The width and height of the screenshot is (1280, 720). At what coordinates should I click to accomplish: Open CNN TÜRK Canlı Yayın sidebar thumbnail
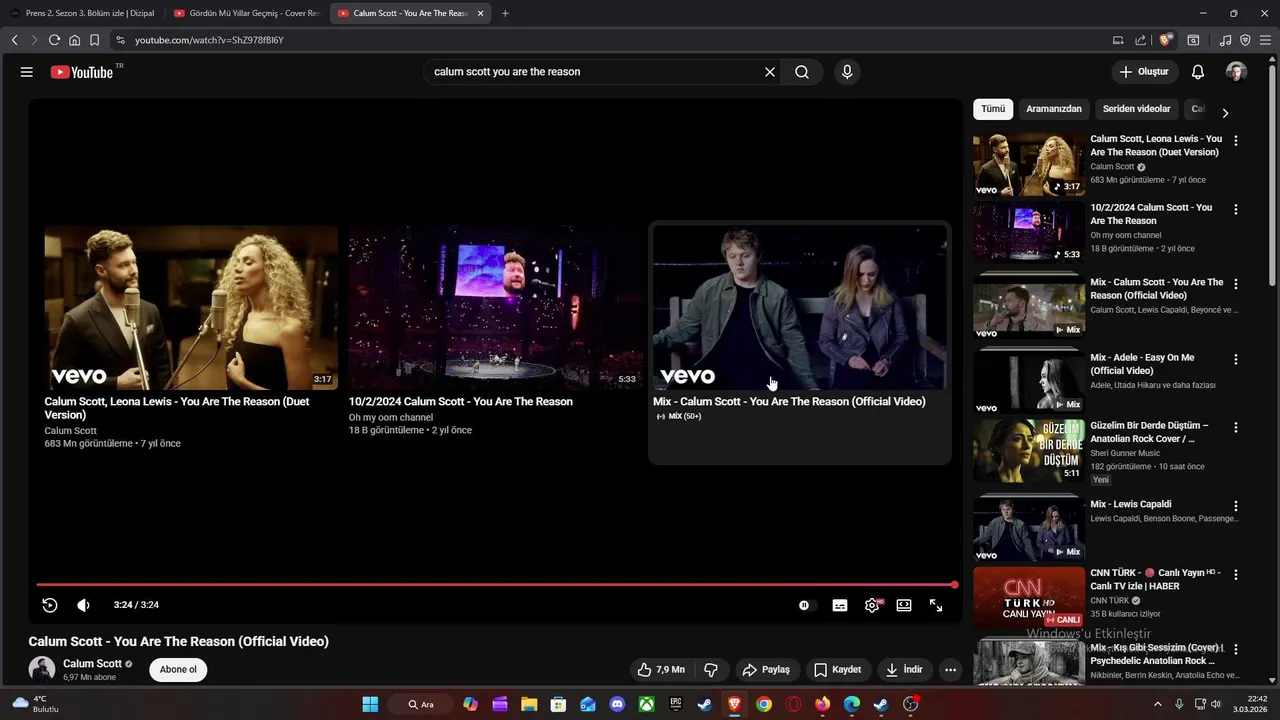pos(1029,598)
